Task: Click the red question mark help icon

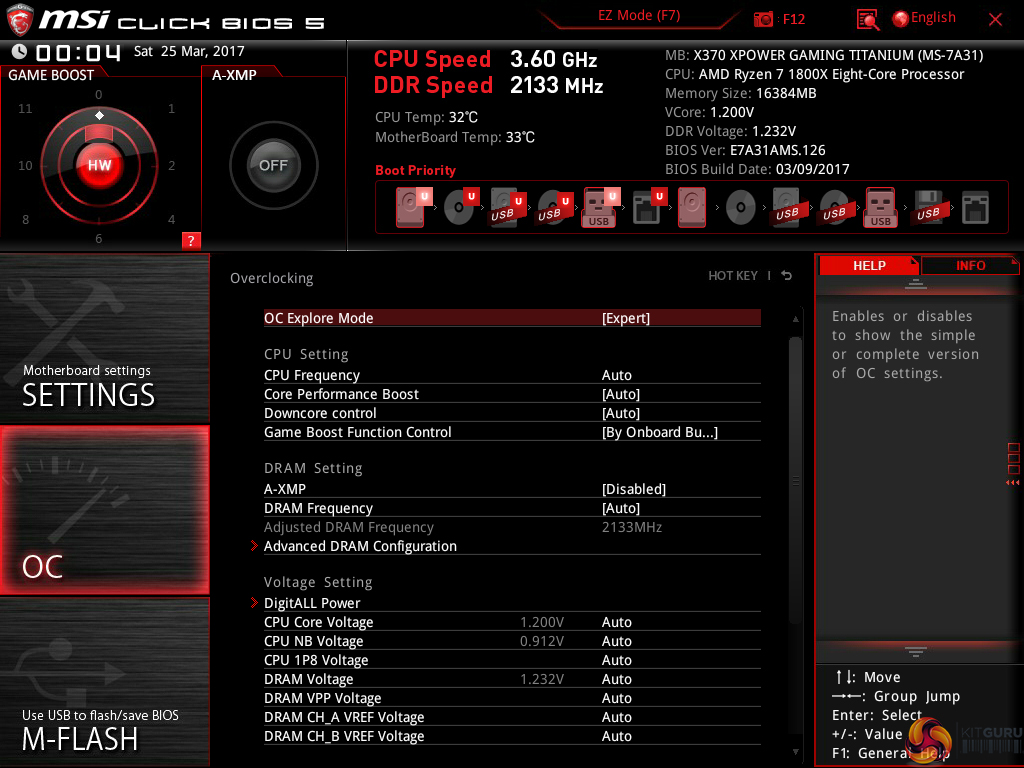Action: (191, 240)
